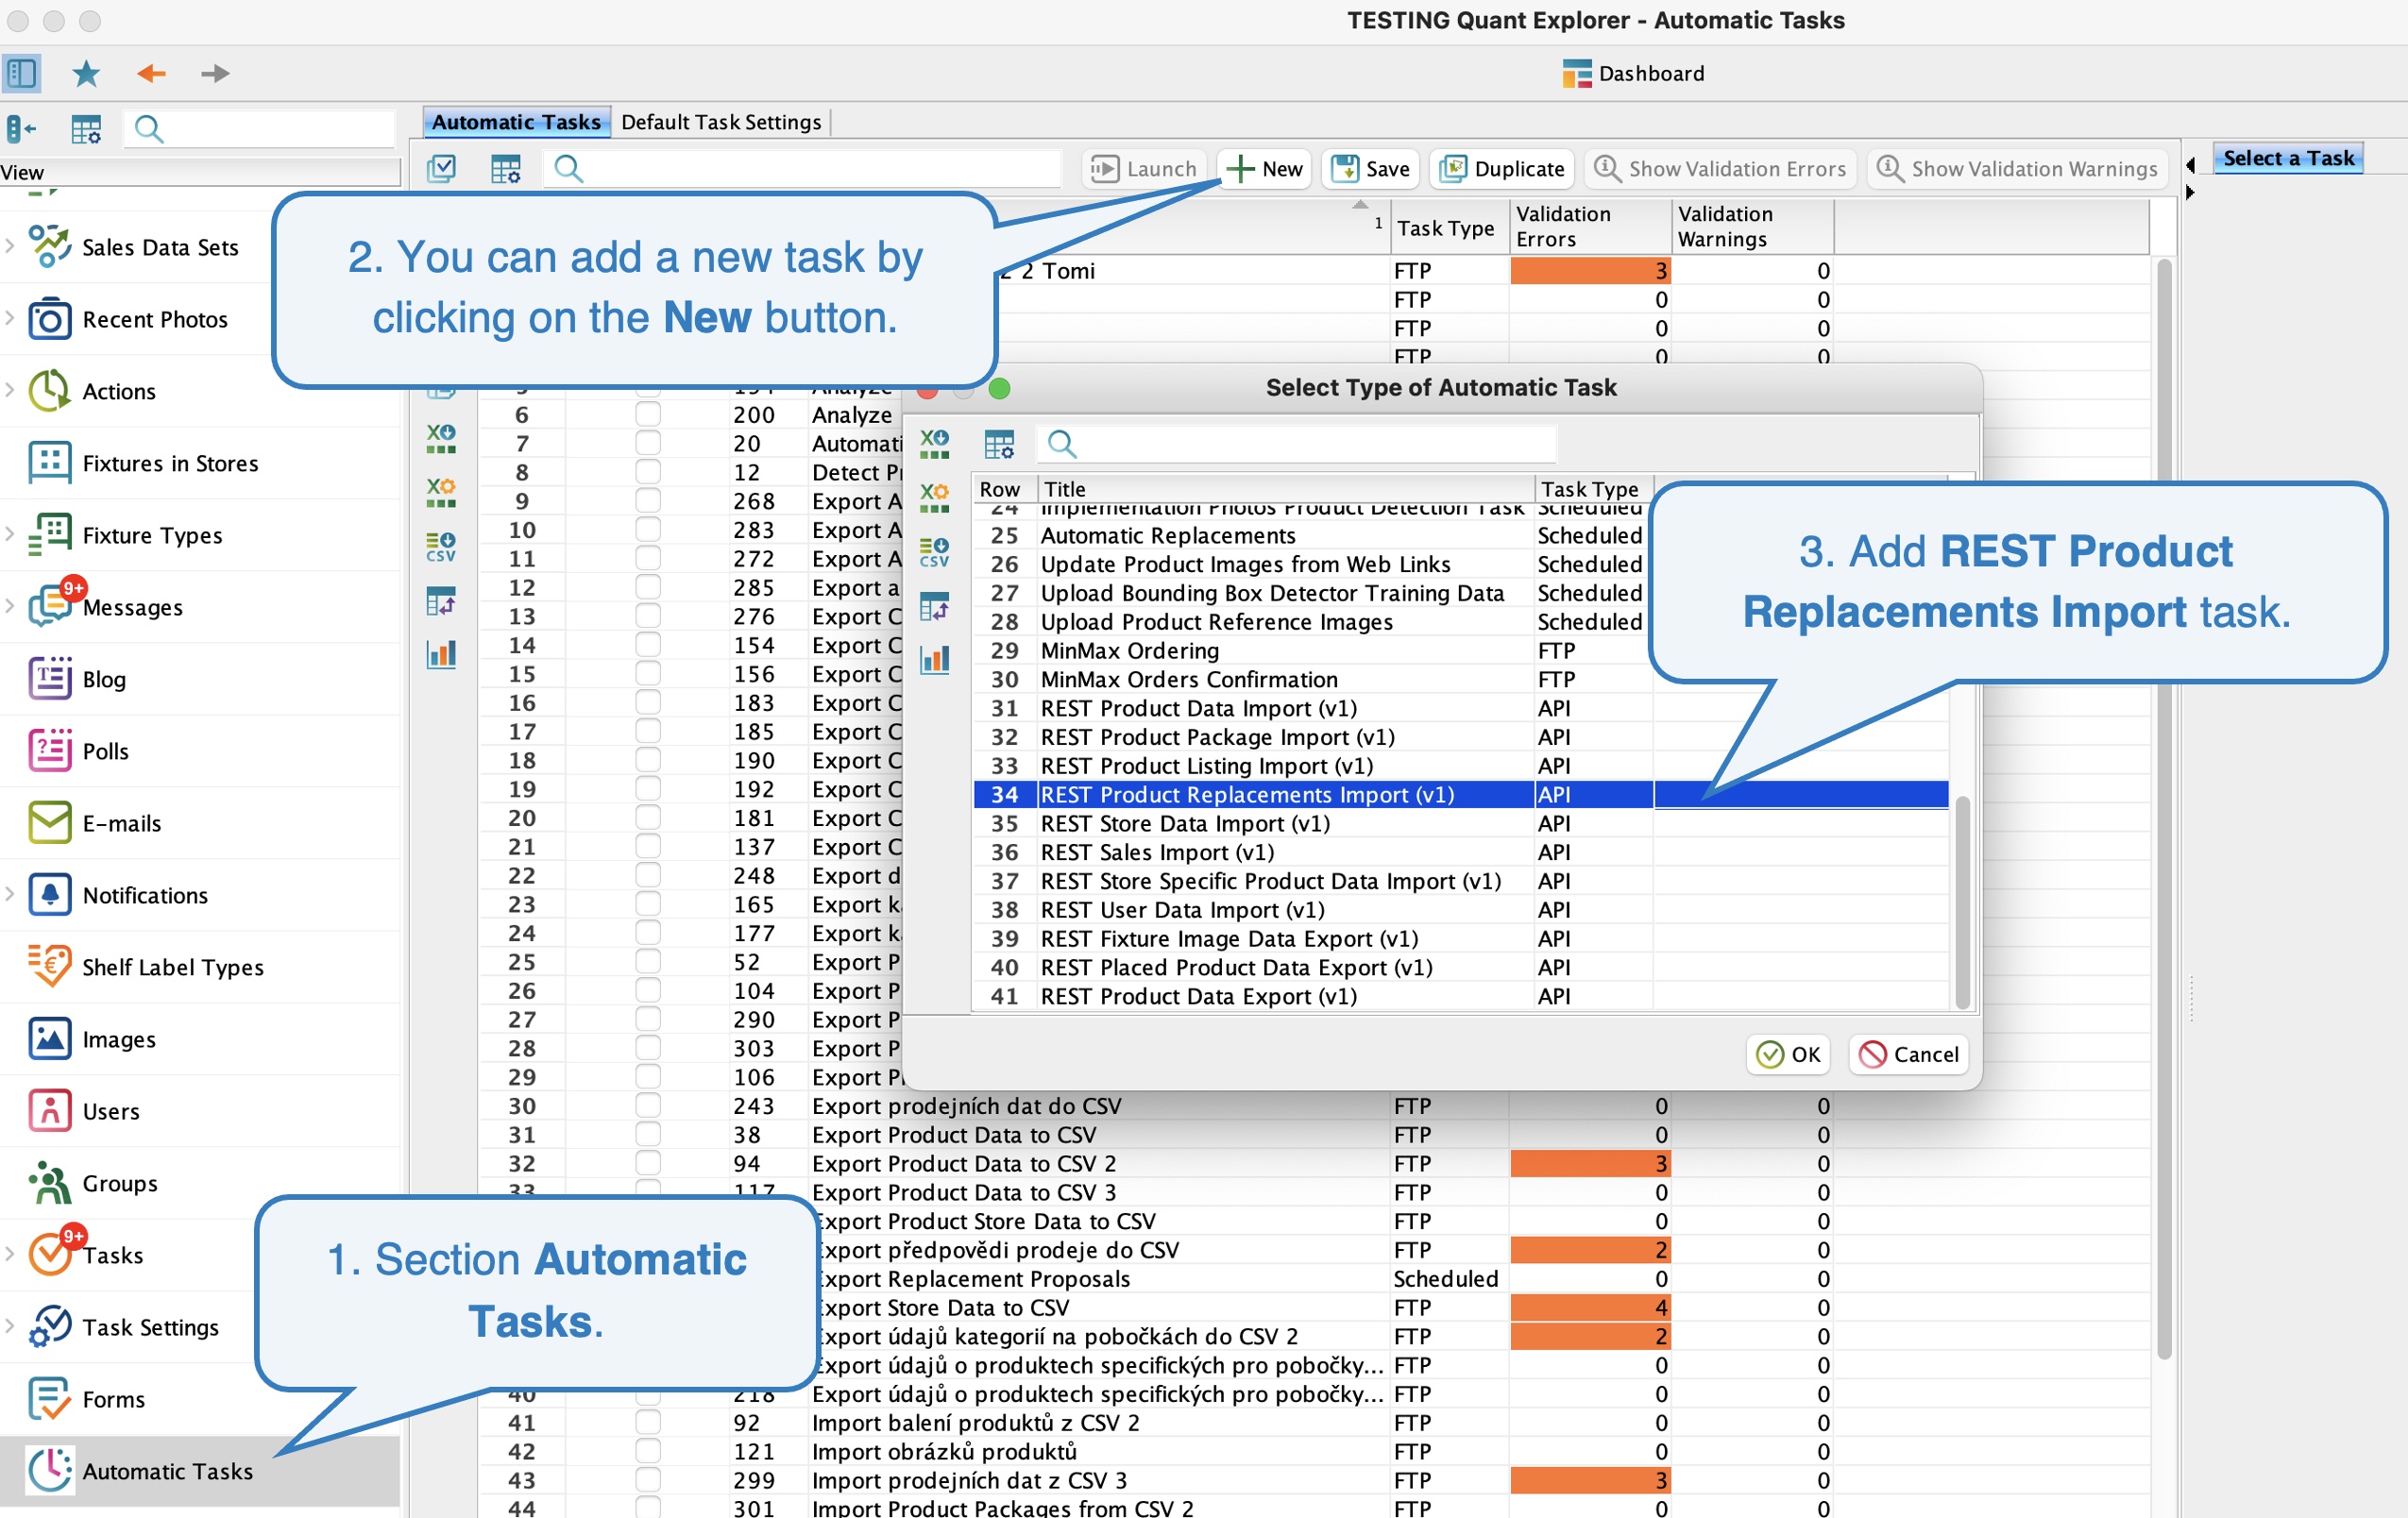Open the Sales Data Sets section
The height and width of the screenshot is (1518, 2408).
pyautogui.click(x=160, y=247)
